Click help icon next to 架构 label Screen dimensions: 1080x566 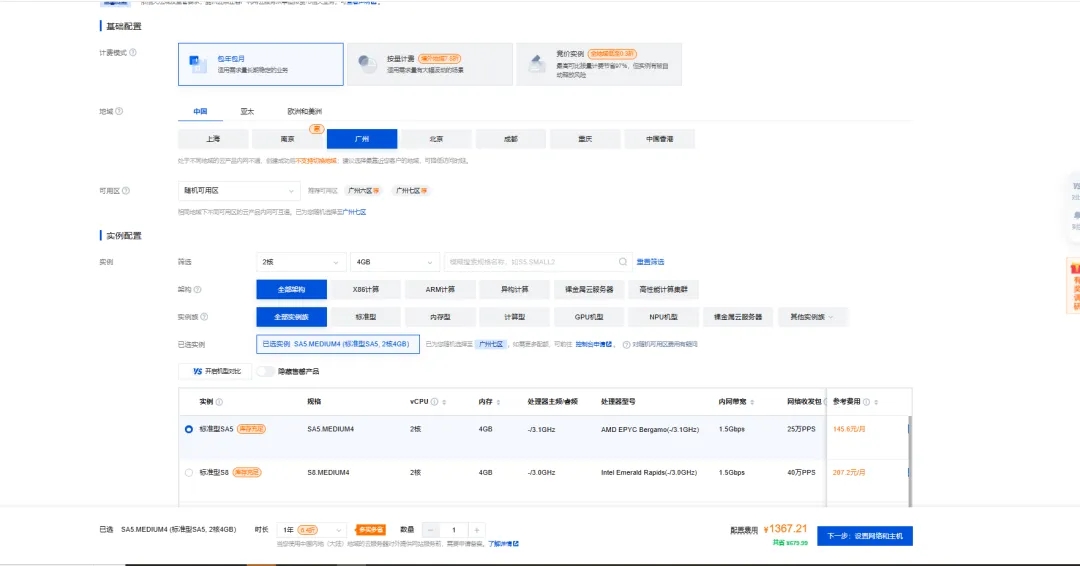coord(197,290)
